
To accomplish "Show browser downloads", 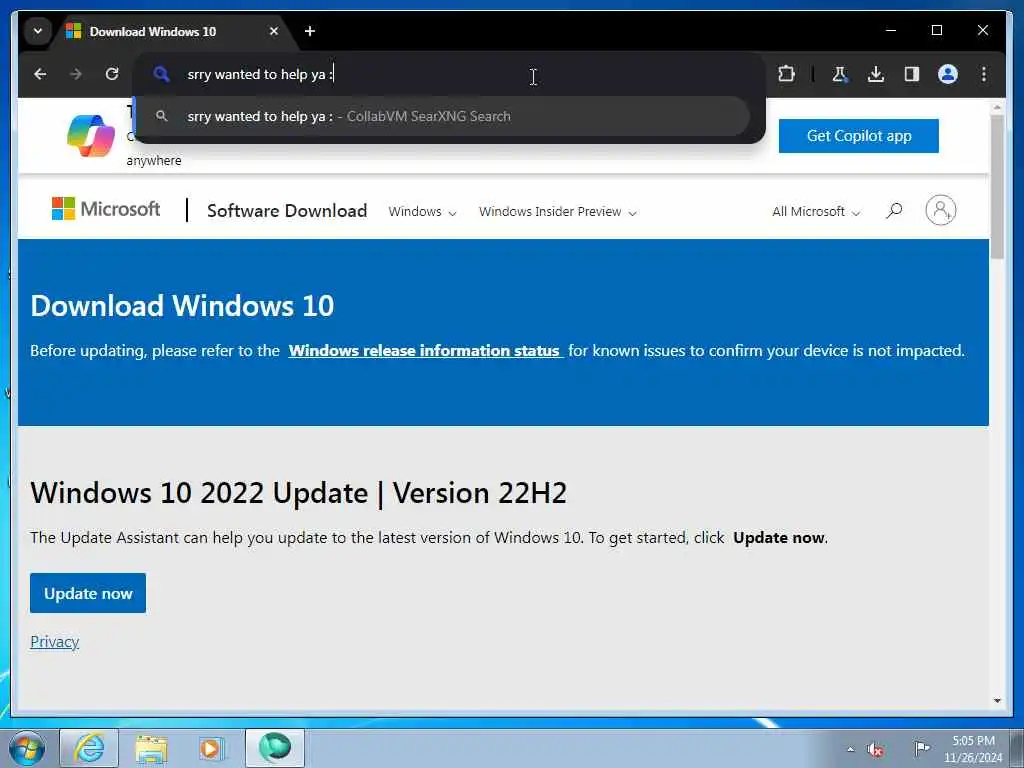I will (876, 74).
